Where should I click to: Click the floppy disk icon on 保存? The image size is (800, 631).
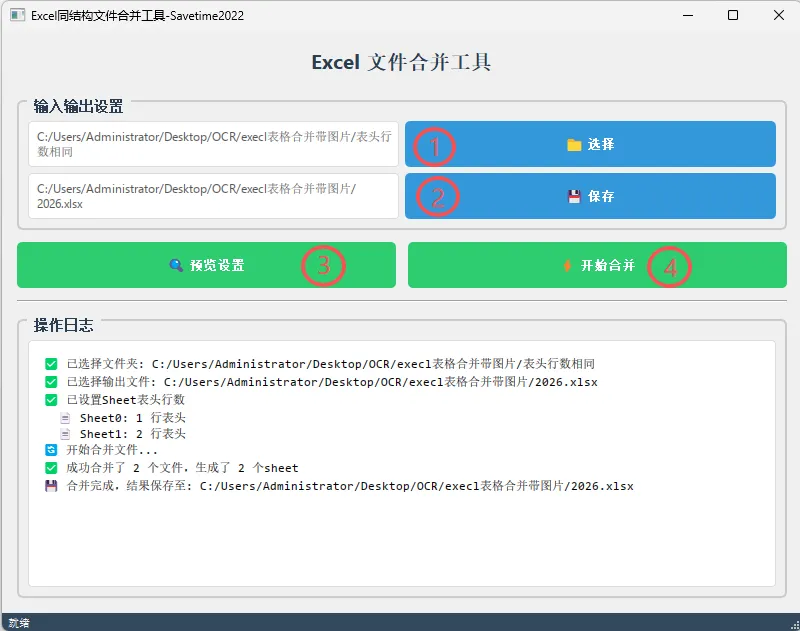tap(574, 196)
